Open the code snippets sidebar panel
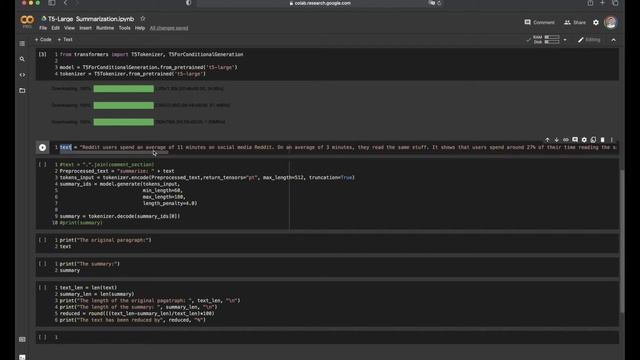The width and height of the screenshot is (640, 360). coord(22,75)
